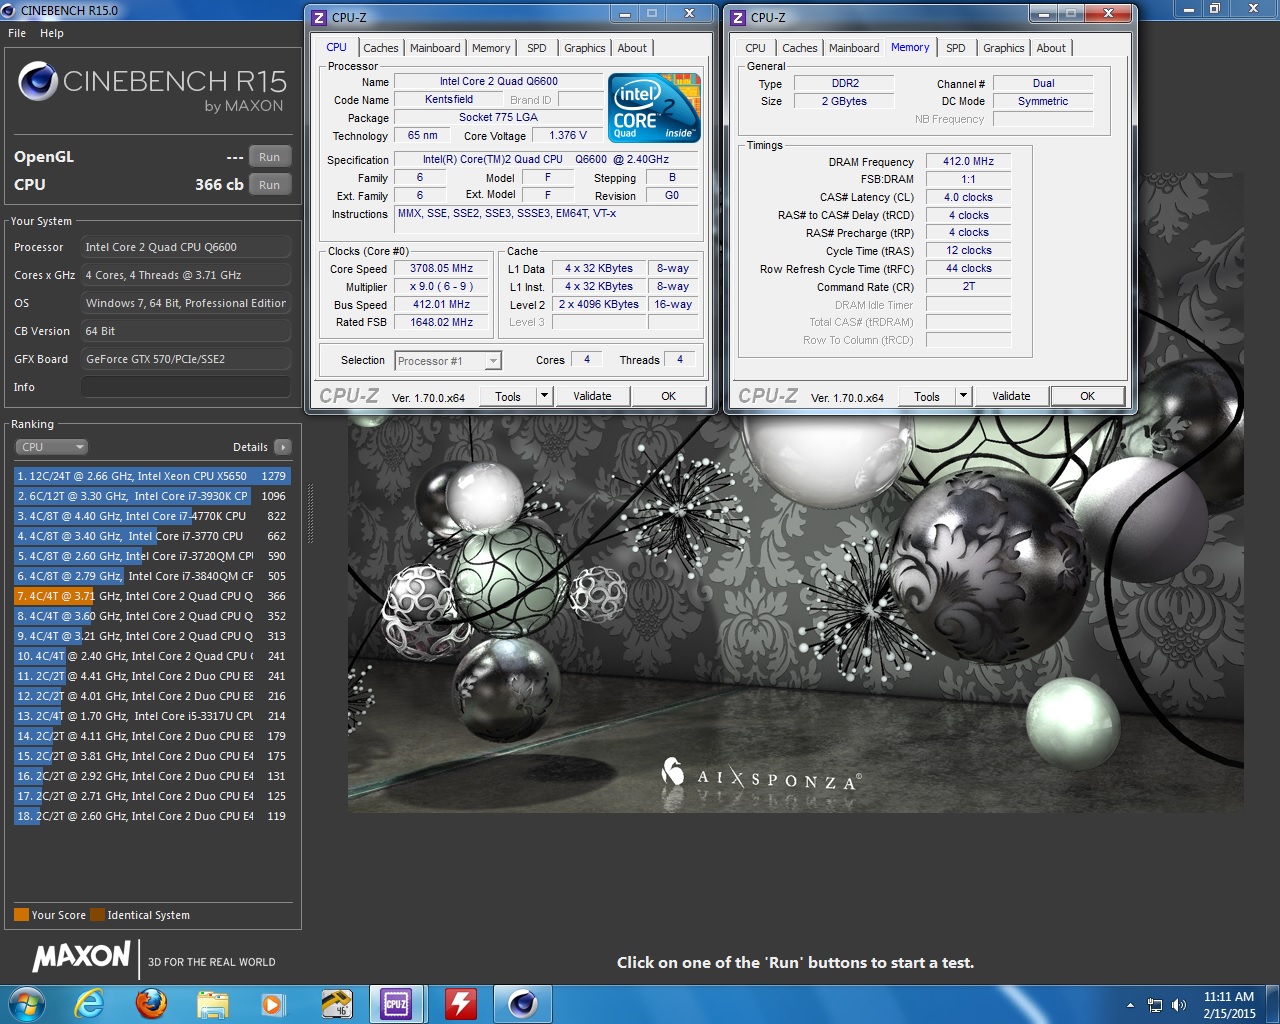The height and width of the screenshot is (1024, 1280).
Task: Select ranking row 18 scoring 119
Action: click(x=152, y=816)
